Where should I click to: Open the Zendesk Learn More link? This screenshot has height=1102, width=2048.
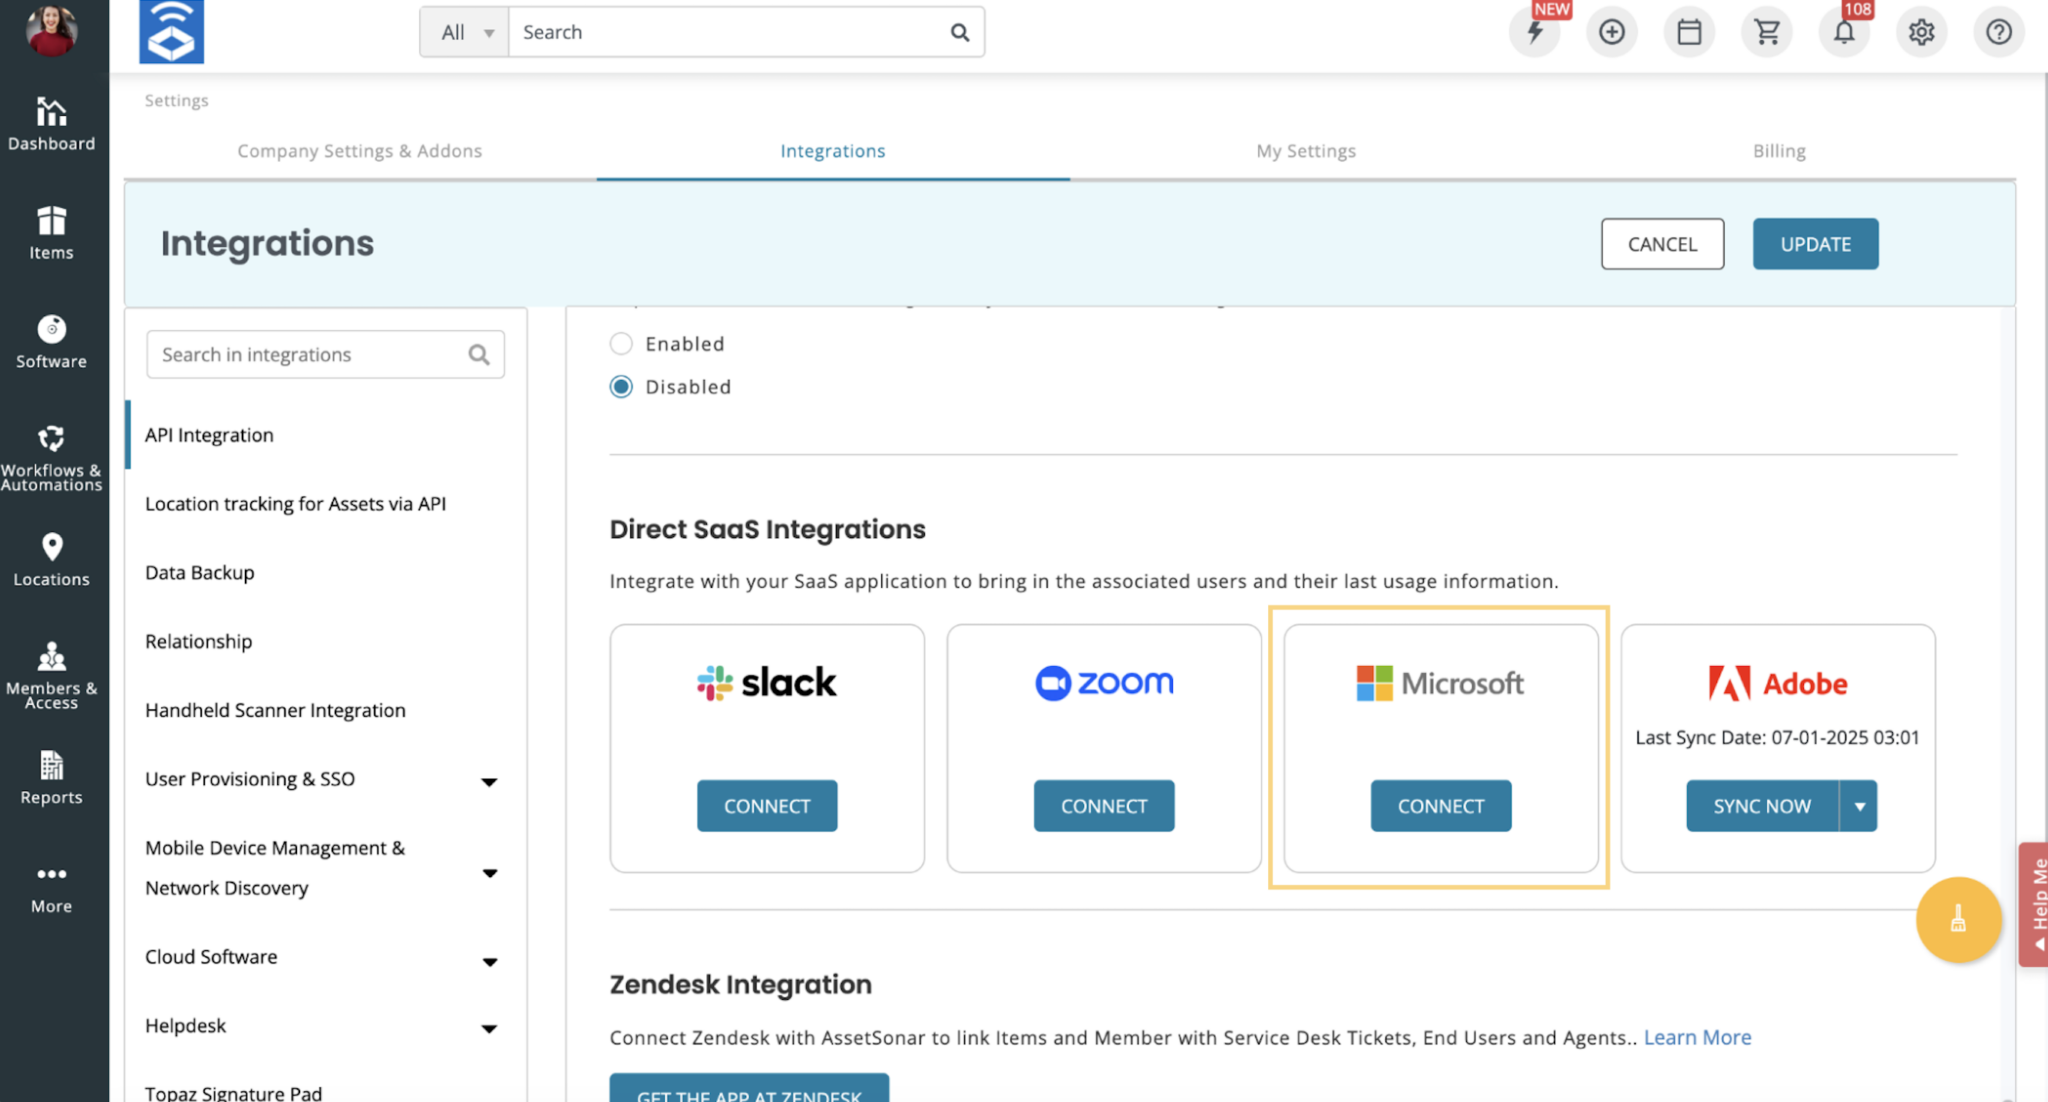click(x=1697, y=1037)
